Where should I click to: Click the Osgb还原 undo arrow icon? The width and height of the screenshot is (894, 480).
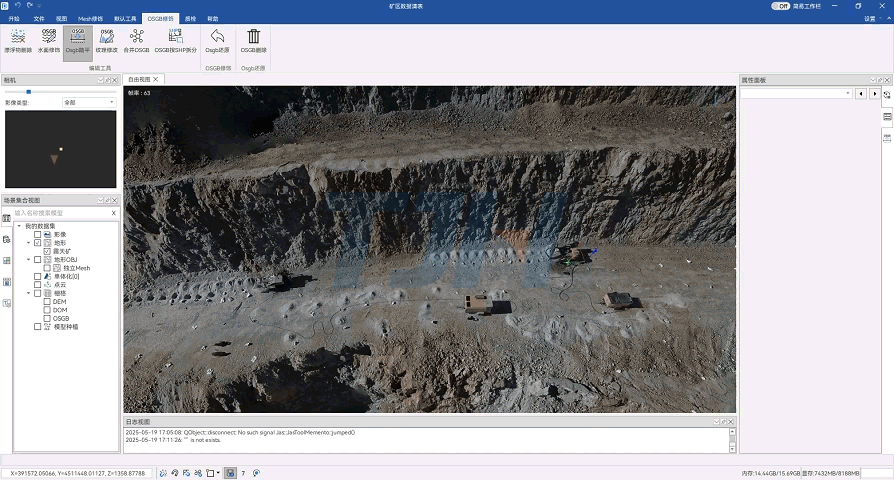(217, 39)
